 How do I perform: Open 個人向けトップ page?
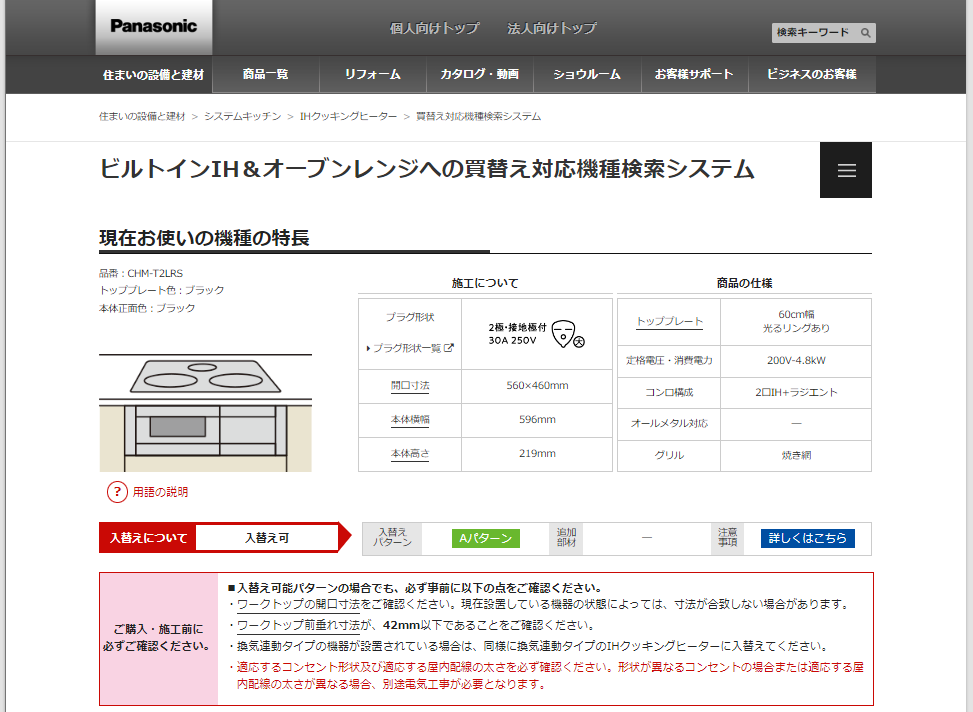tap(434, 28)
